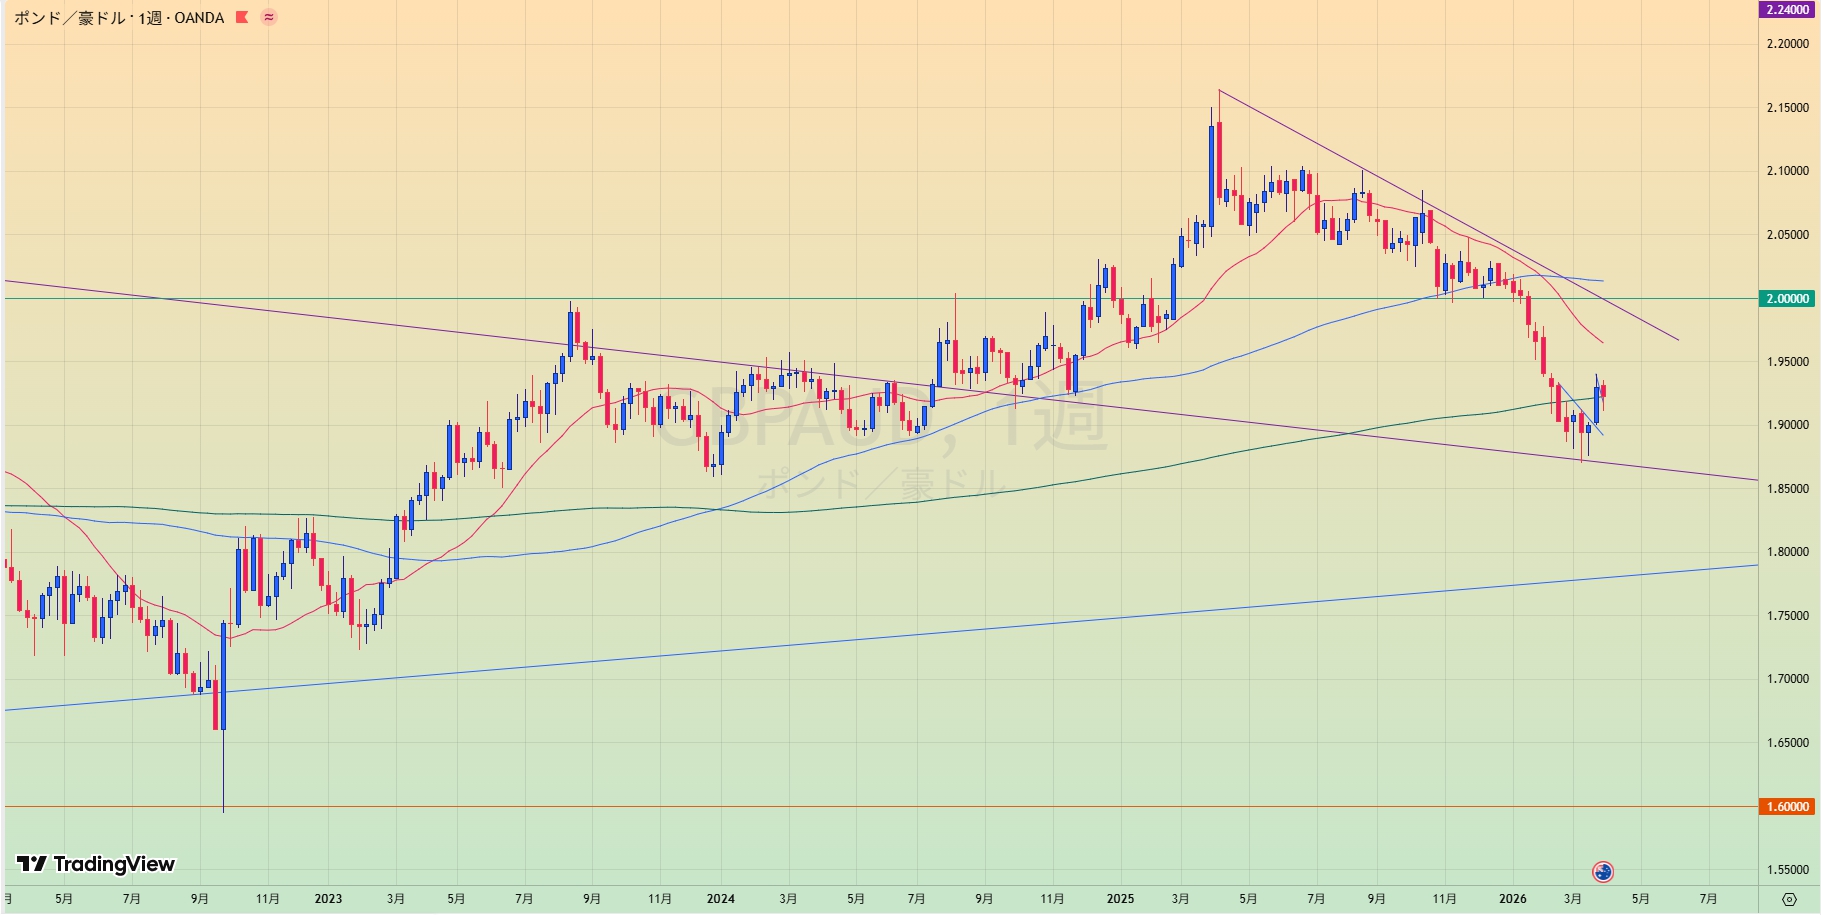The height and width of the screenshot is (915, 1821).
Task: Click the 1.95000 price on the scale
Action: (x=1787, y=362)
